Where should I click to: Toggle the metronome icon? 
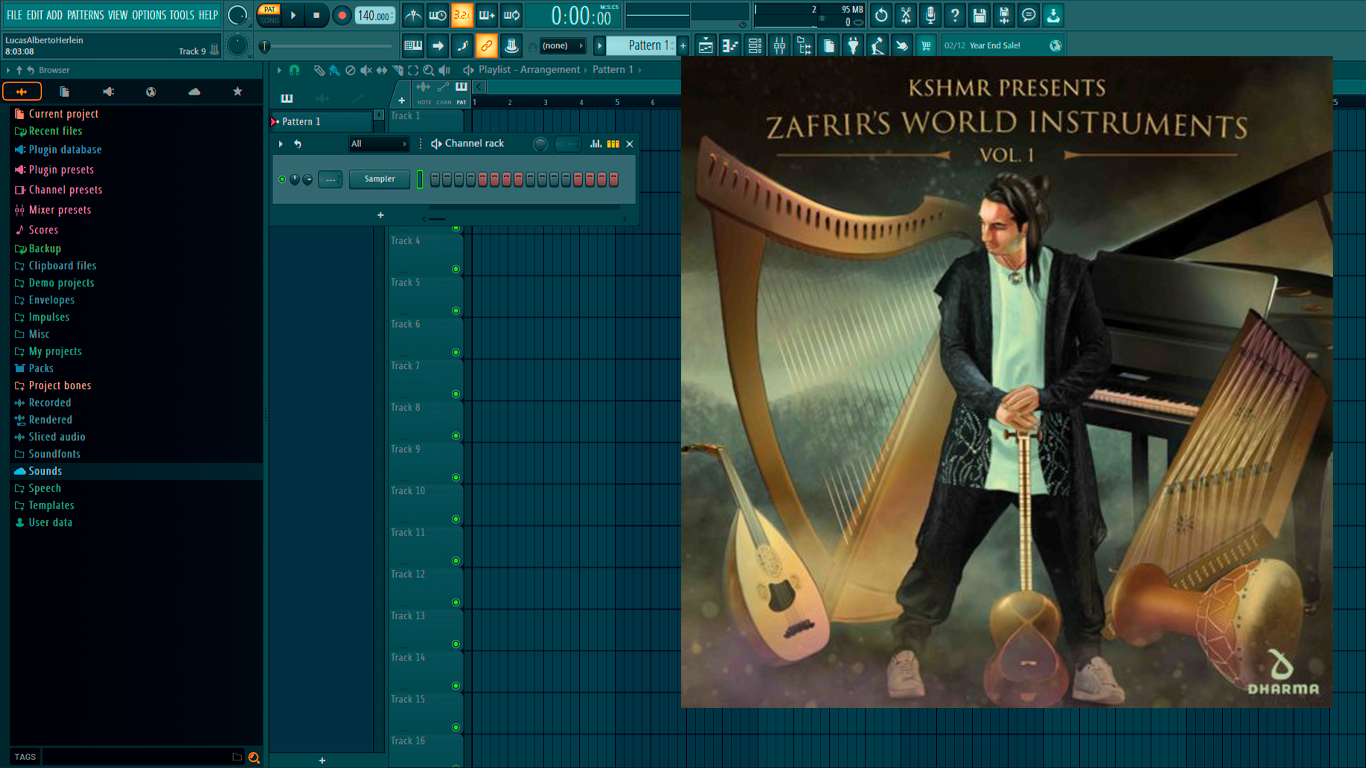[413, 15]
